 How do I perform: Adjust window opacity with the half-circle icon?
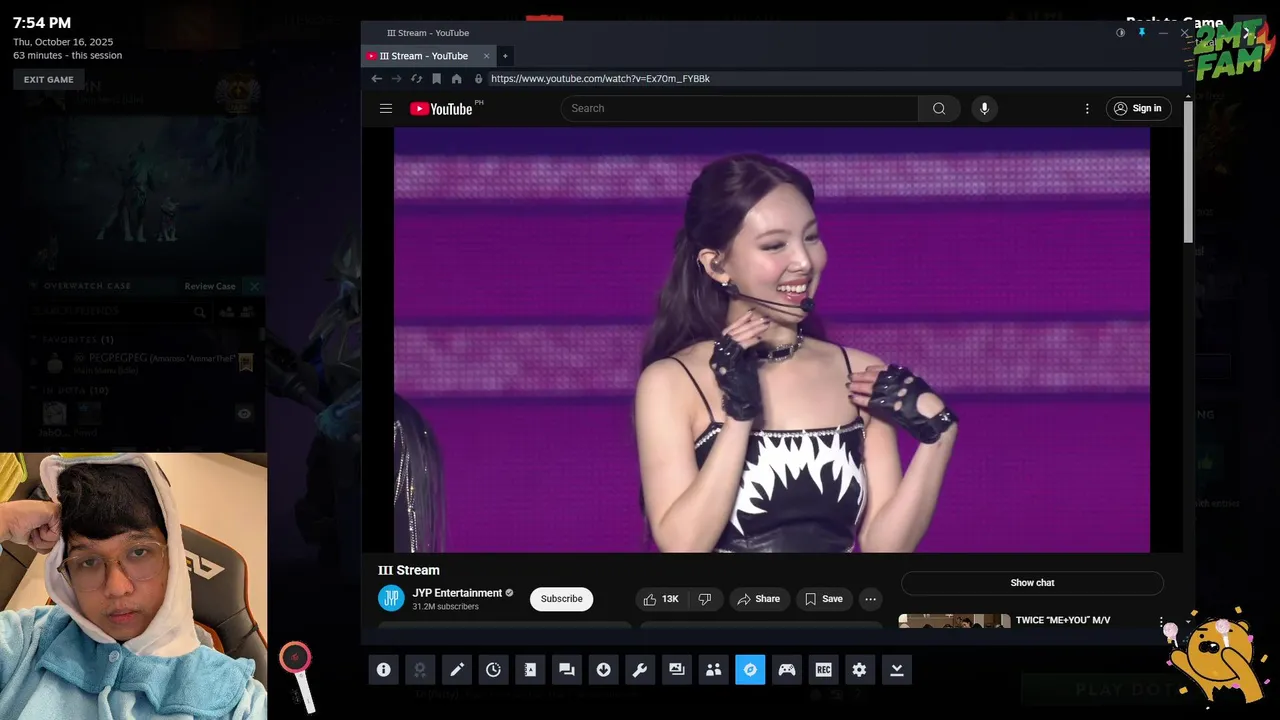1120,32
